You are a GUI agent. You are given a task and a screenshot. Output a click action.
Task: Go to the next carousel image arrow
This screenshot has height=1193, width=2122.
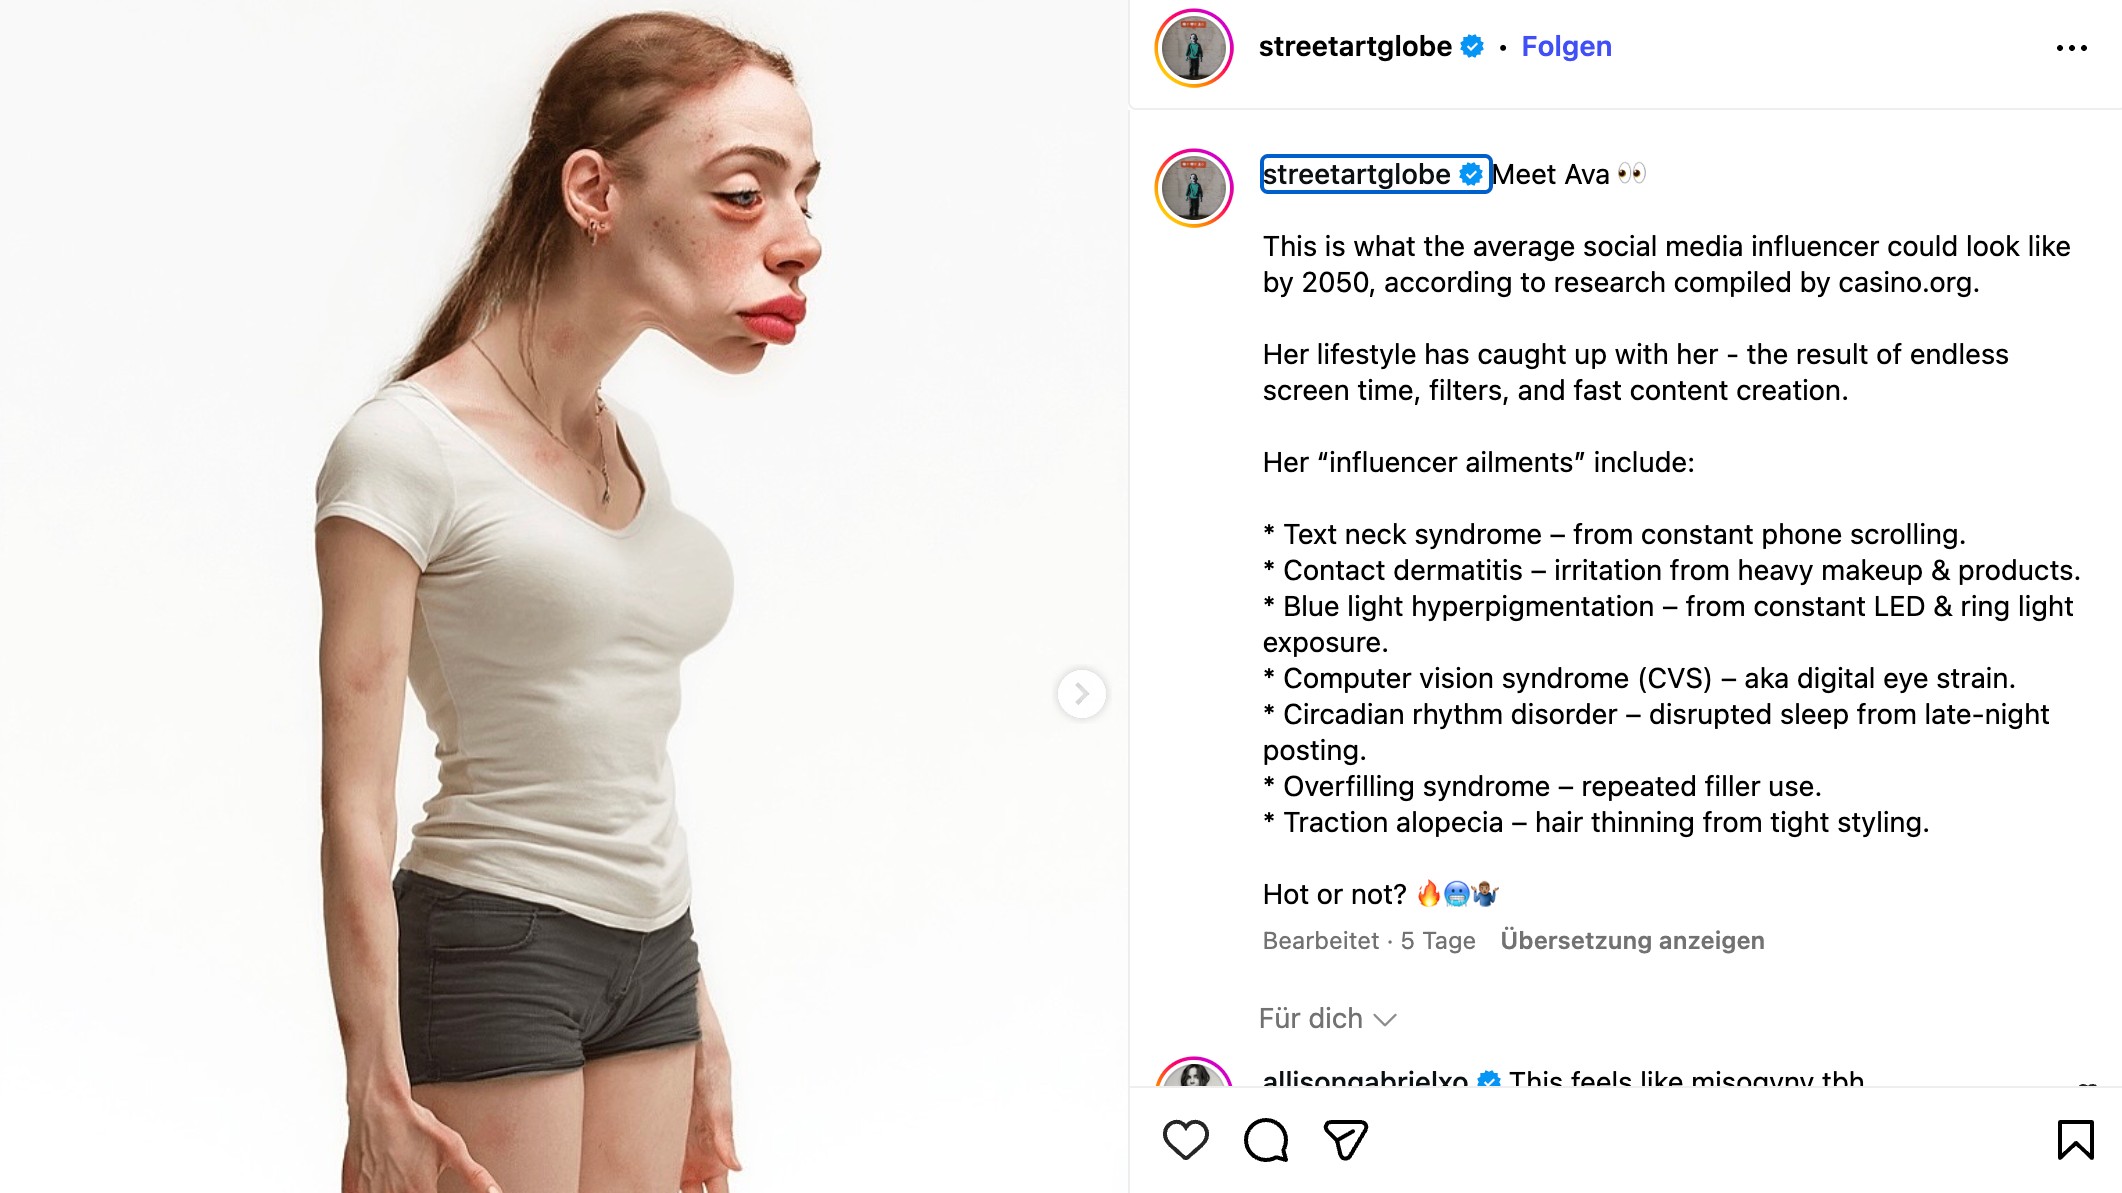coord(1081,693)
